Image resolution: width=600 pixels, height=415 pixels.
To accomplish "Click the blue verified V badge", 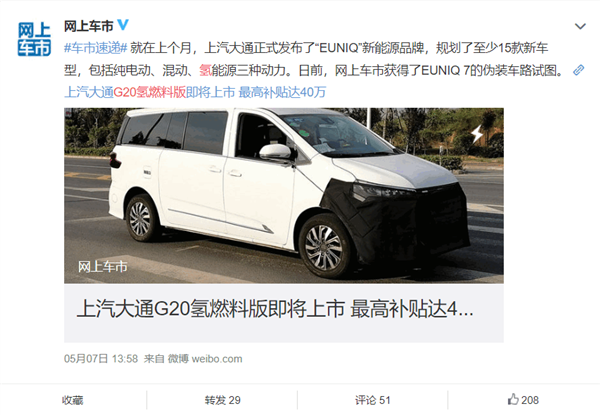I will (123, 25).
